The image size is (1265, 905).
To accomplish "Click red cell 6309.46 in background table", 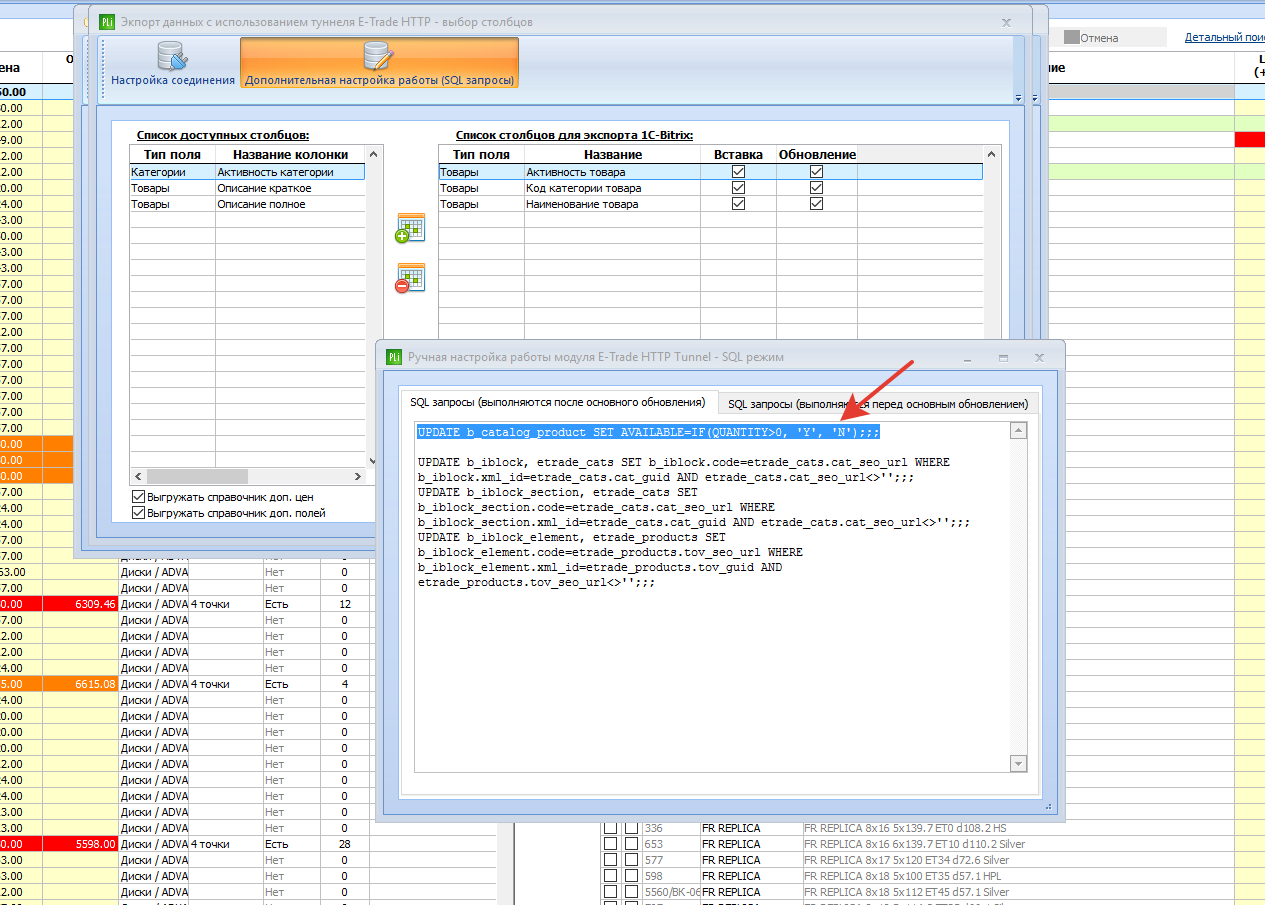I will pos(81,604).
